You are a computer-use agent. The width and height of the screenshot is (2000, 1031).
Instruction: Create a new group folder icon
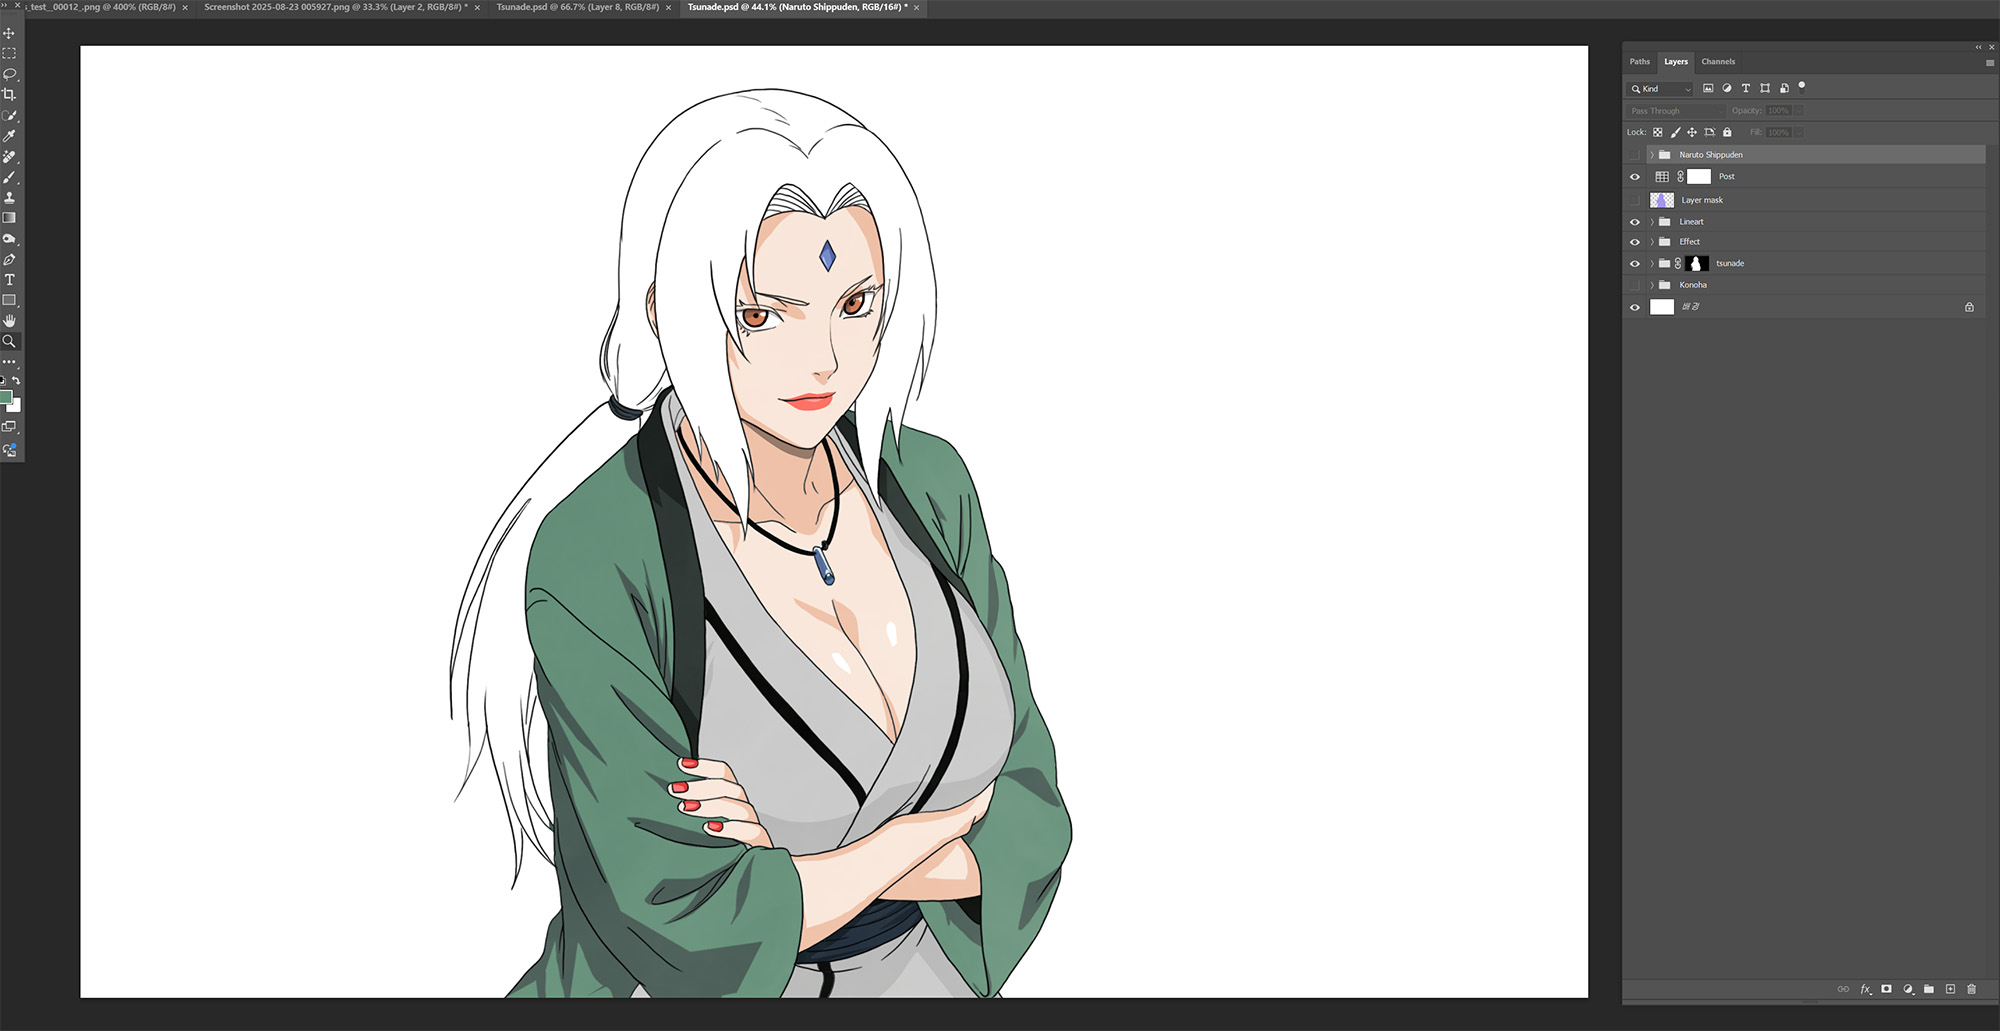coord(1929,989)
